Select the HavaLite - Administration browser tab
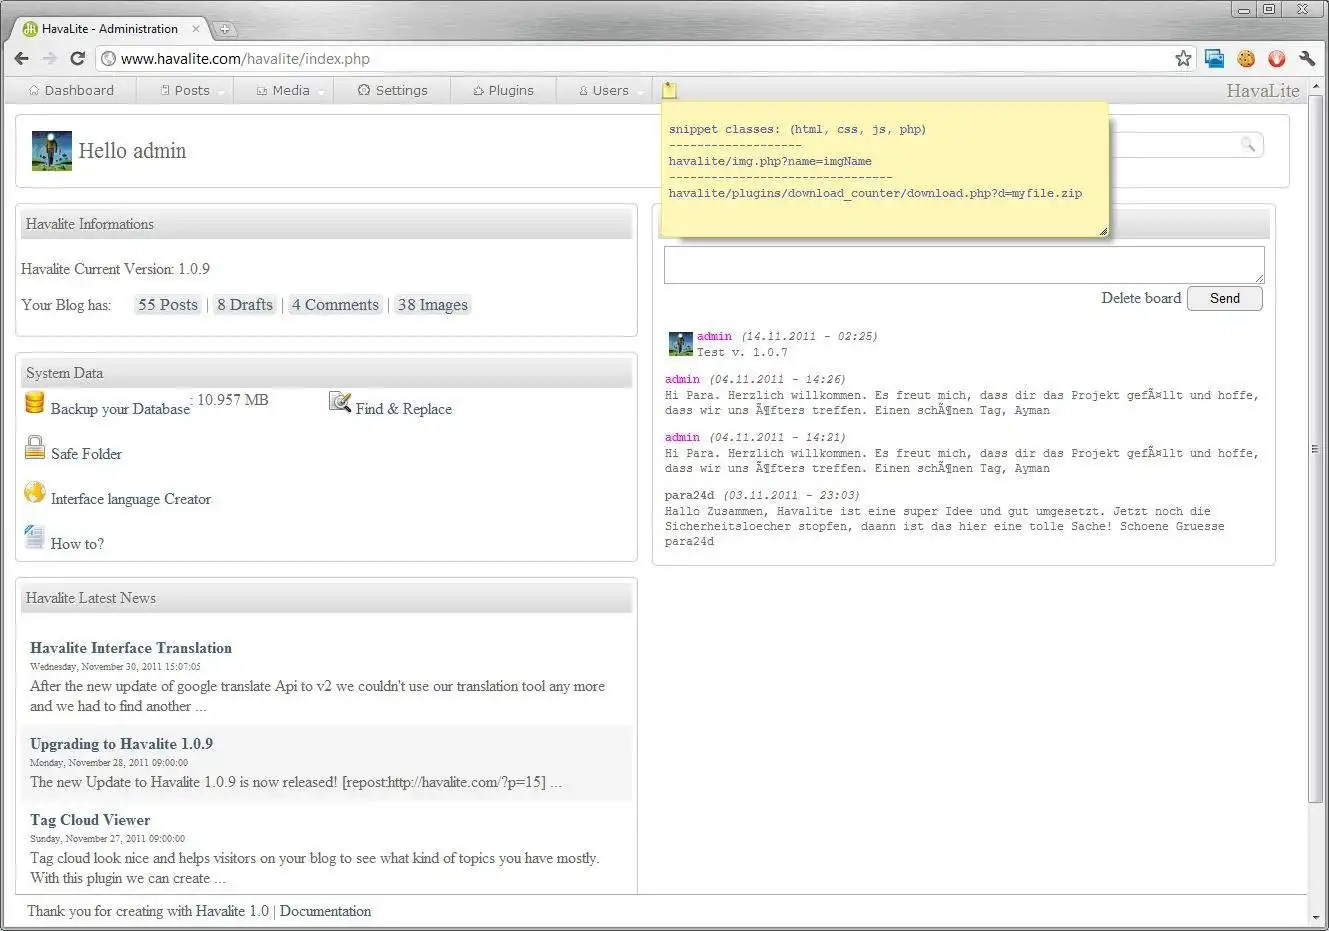This screenshot has height=931, width=1329. pyautogui.click(x=110, y=29)
